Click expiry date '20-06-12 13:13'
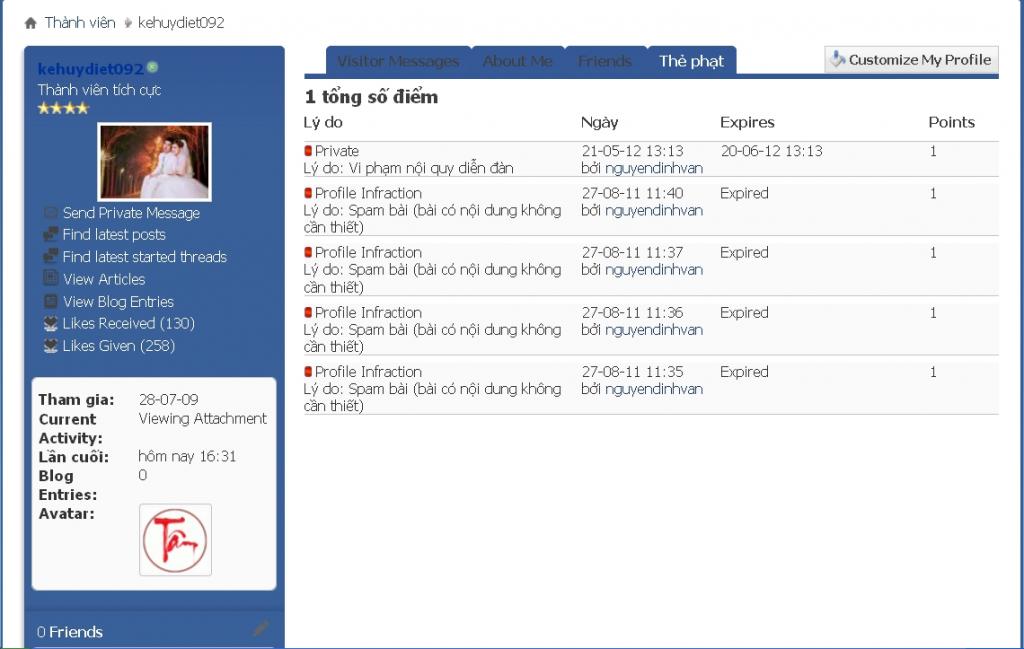1024x649 pixels. coord(771,151)
